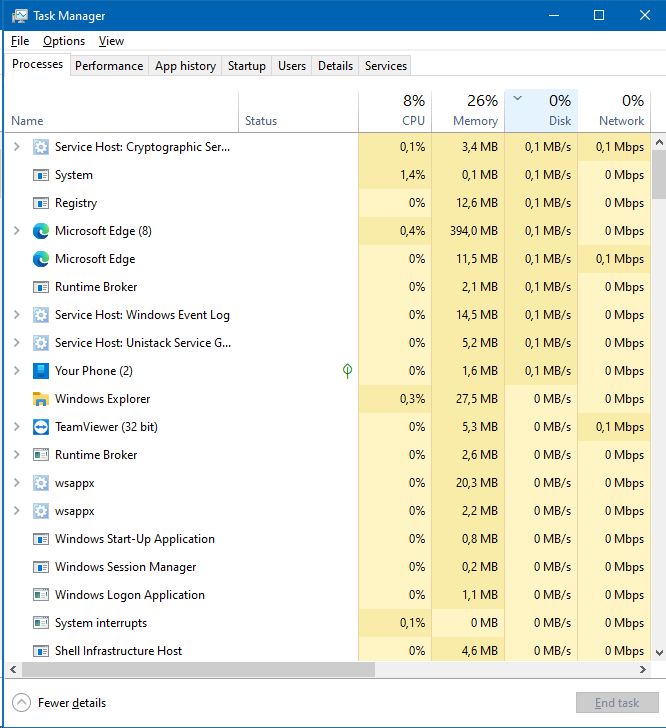The width and height of the screenshot is (666, 728).
Task: Go to the Services tab
Action: 386,66
